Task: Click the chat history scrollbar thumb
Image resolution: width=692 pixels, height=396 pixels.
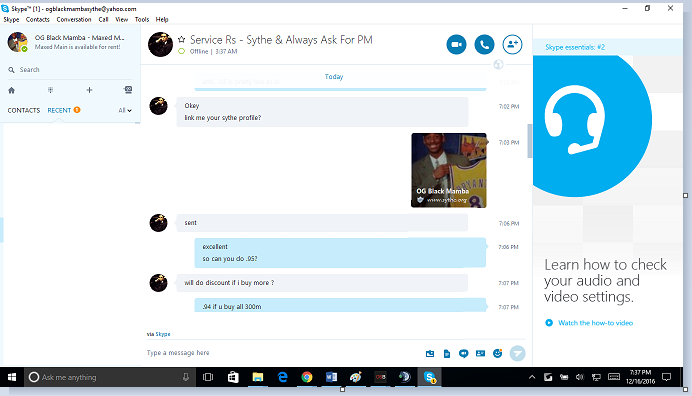Action: (530, 141)
